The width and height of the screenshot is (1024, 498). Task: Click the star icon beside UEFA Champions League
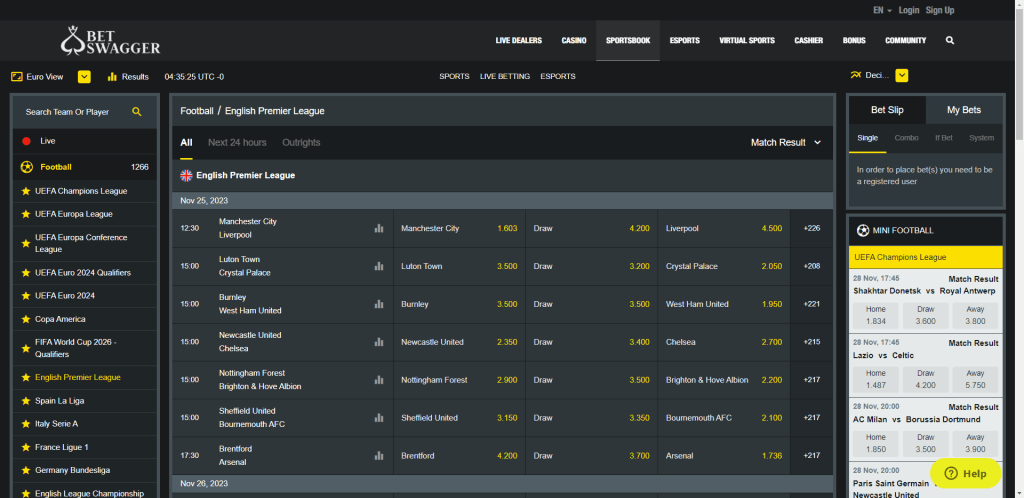pyautogui.click(x=26, y=191)
